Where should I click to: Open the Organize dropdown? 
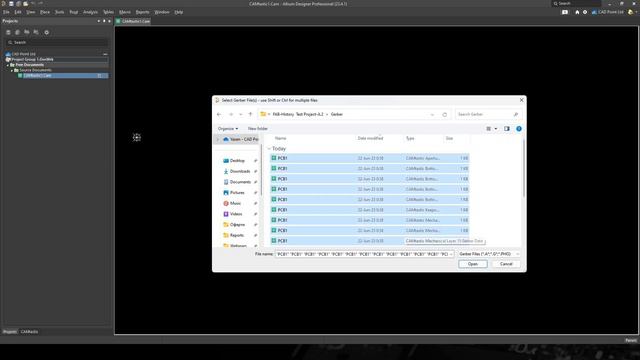tap(228, 129)
